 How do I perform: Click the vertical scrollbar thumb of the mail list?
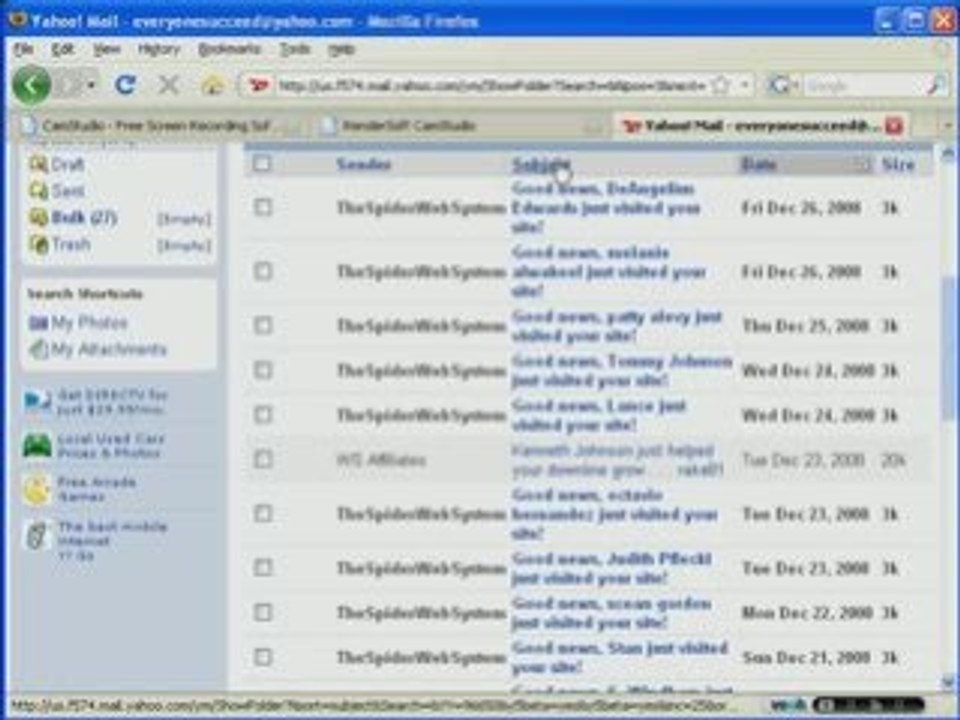pos(947,350)
